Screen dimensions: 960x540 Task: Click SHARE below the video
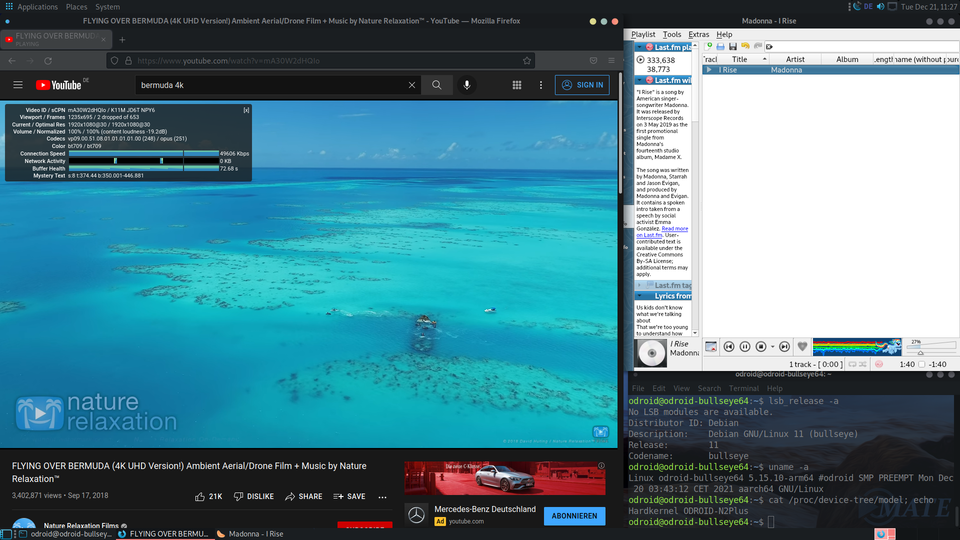coord(304,497)
